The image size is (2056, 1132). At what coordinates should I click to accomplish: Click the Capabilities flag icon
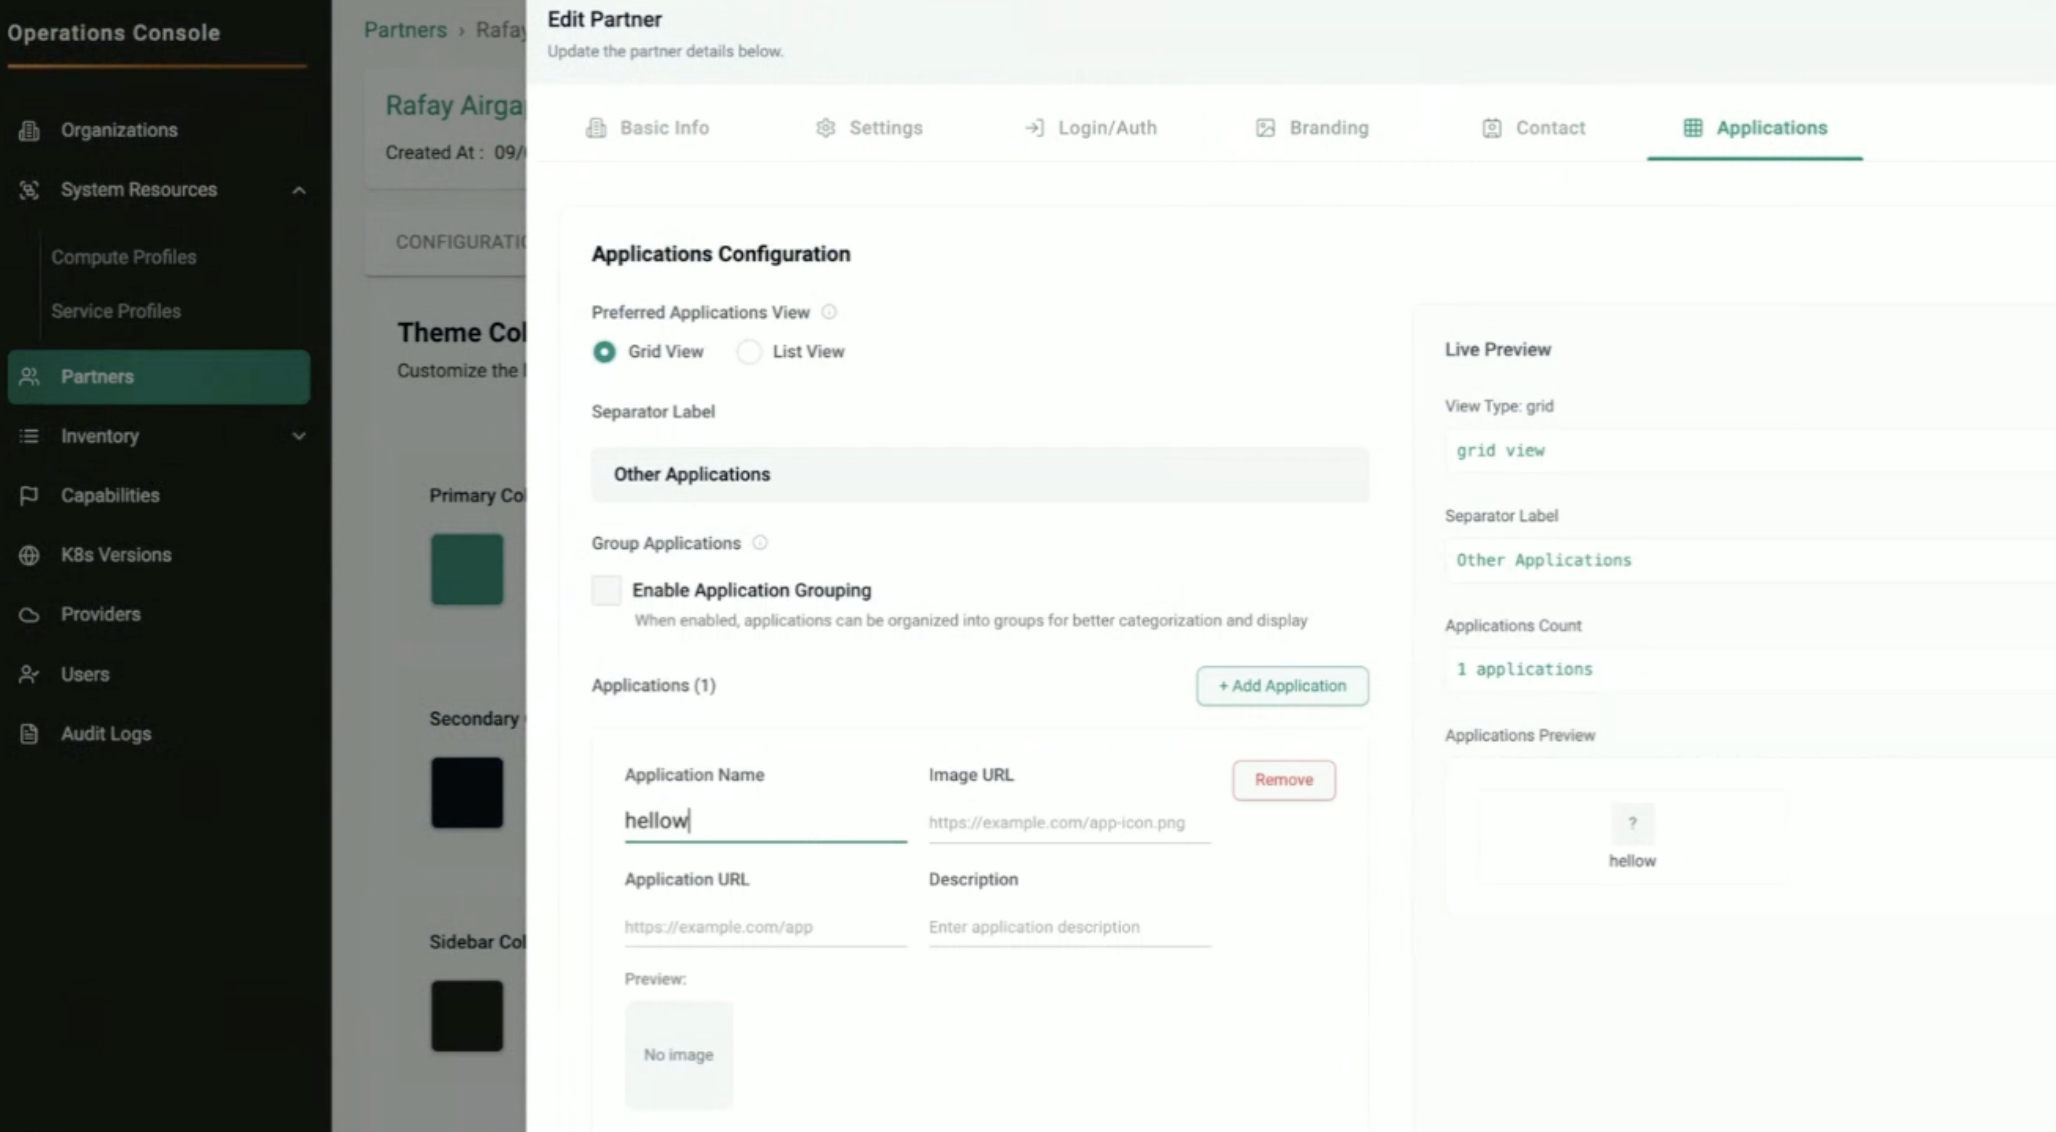click(x=29, y=495)
